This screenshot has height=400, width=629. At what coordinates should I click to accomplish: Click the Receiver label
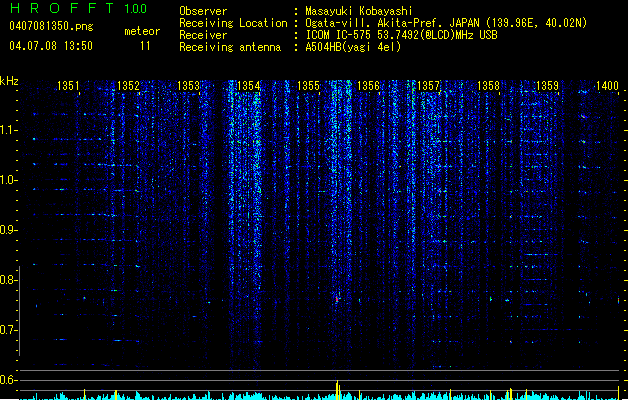pos(203,35)
